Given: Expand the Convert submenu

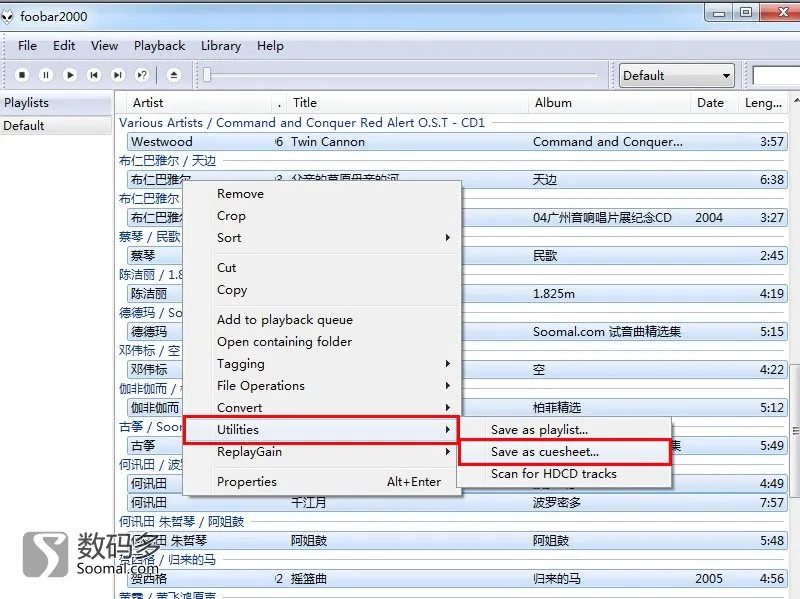Looking at the screenshot, I should [x=322, y=408].
